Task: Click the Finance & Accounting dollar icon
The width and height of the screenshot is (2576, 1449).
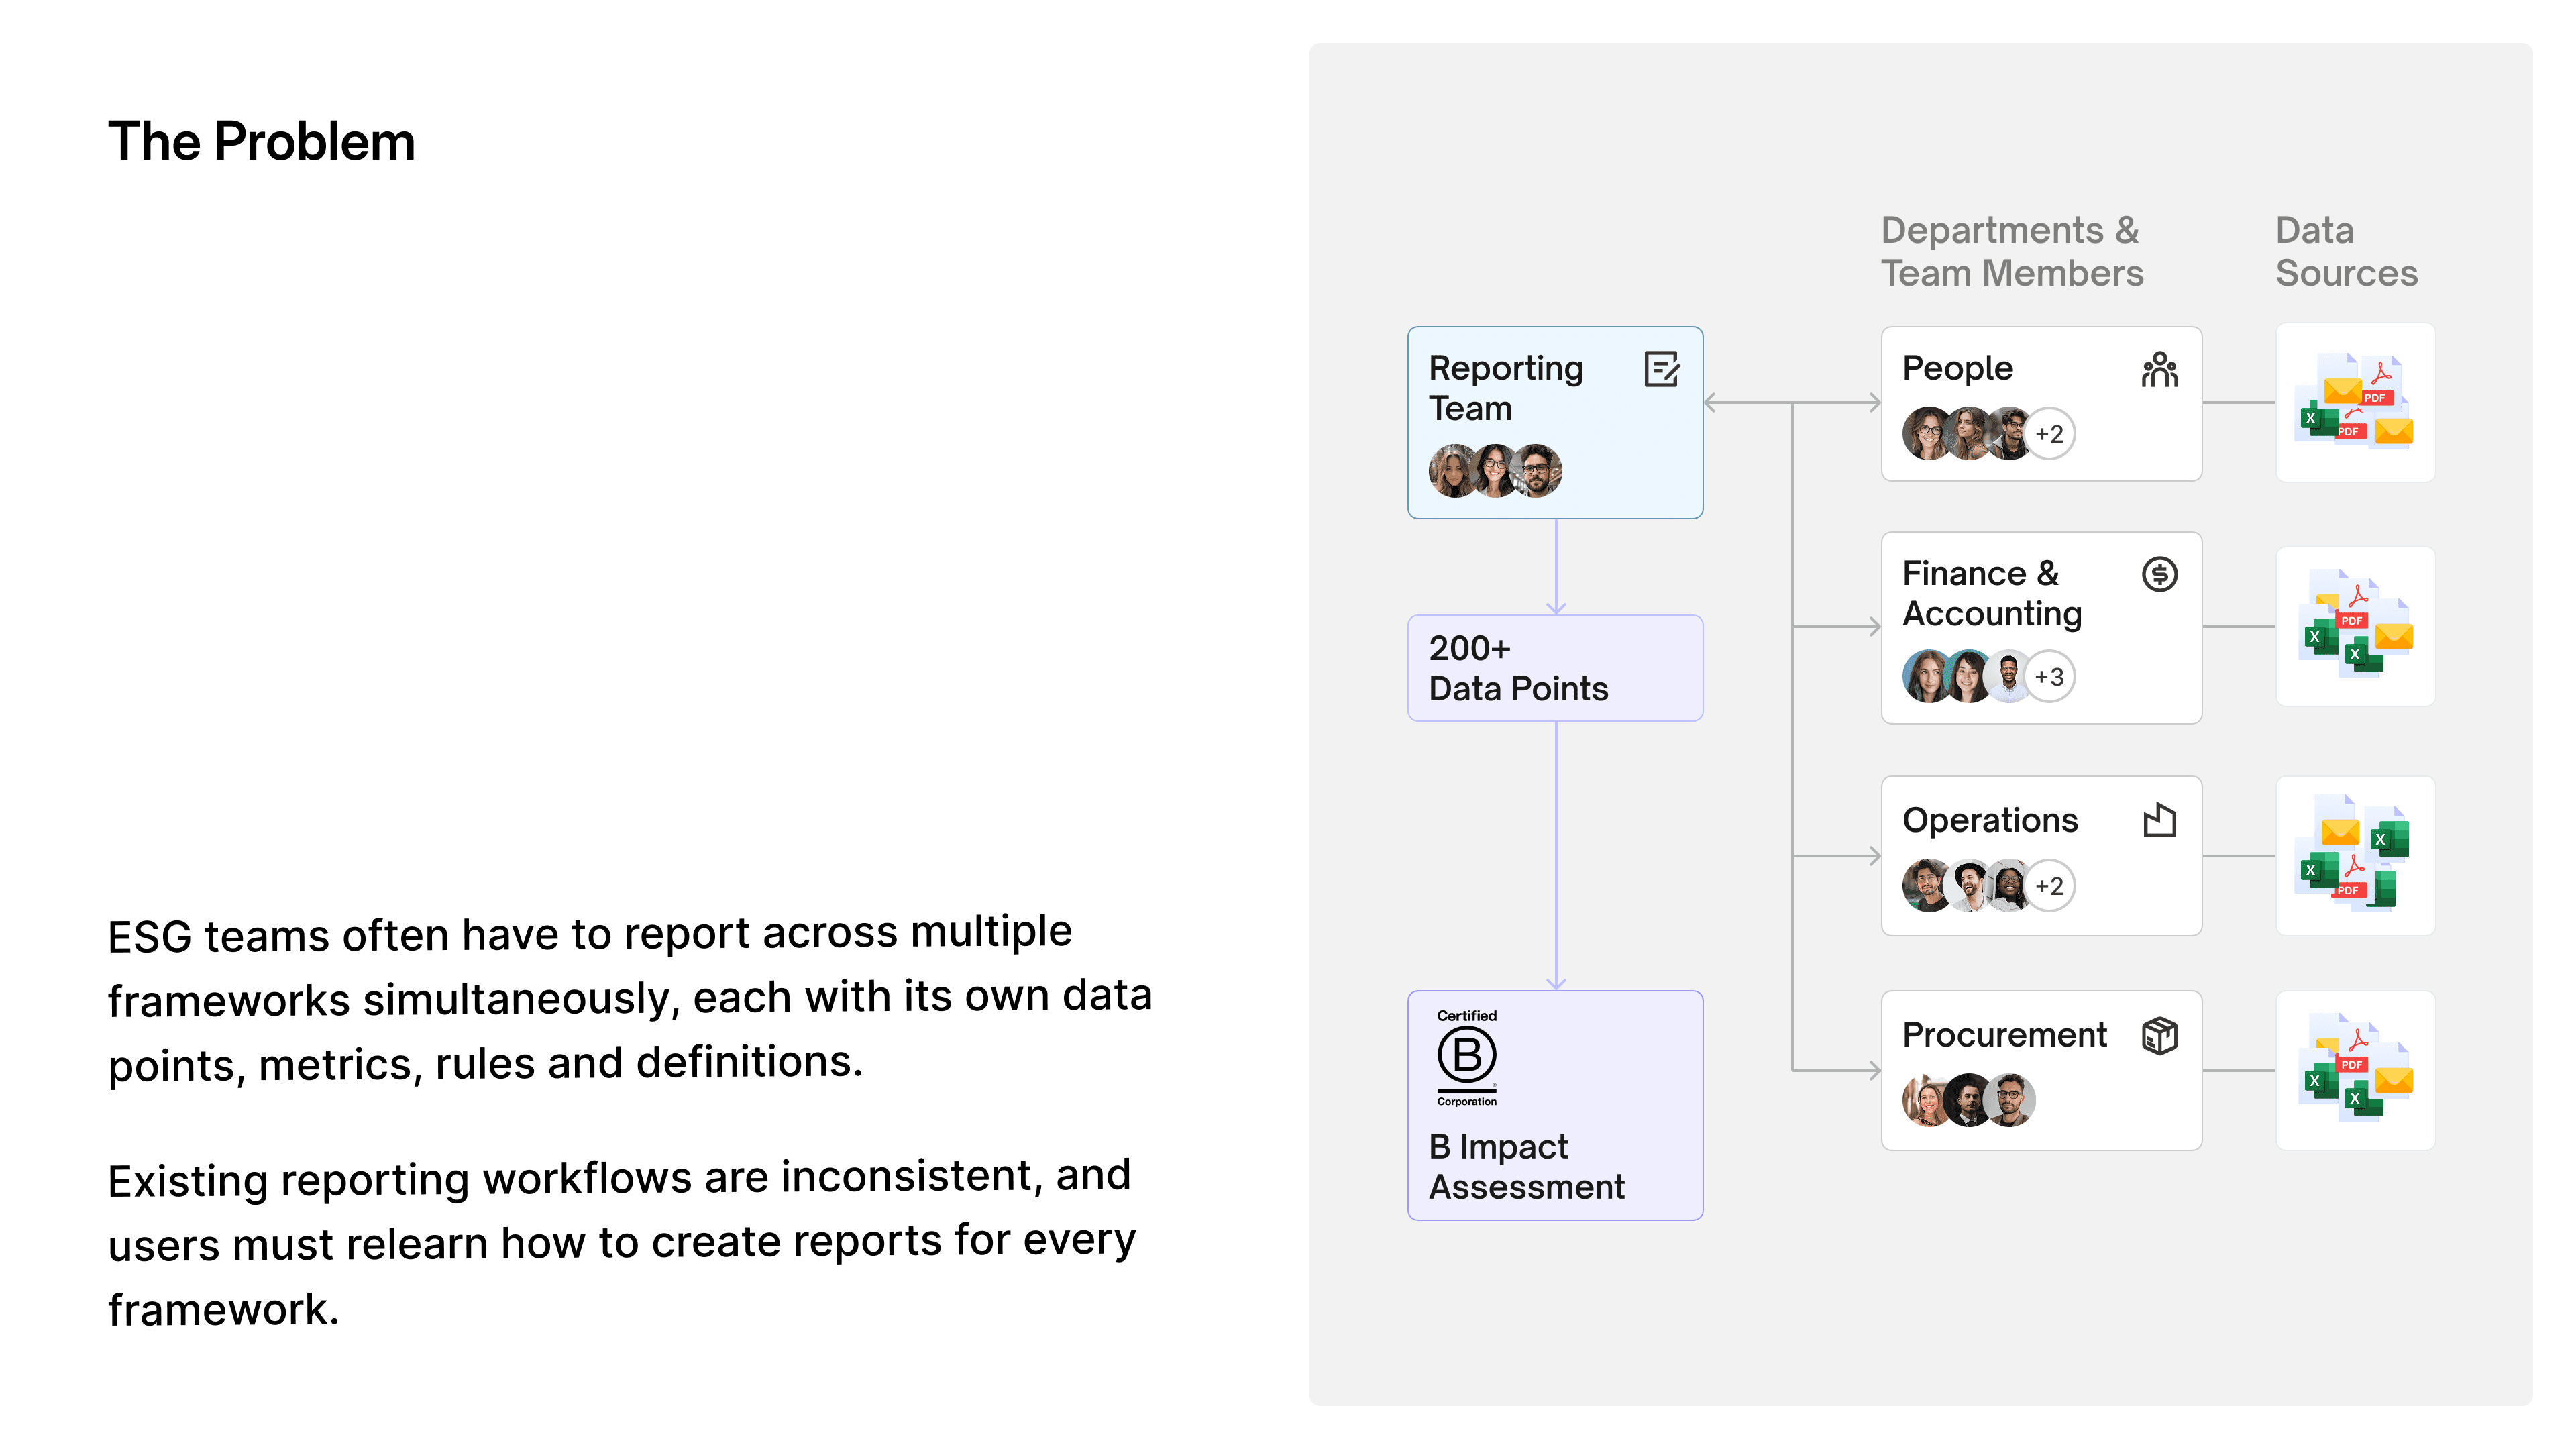Action: pos(2159,574)
